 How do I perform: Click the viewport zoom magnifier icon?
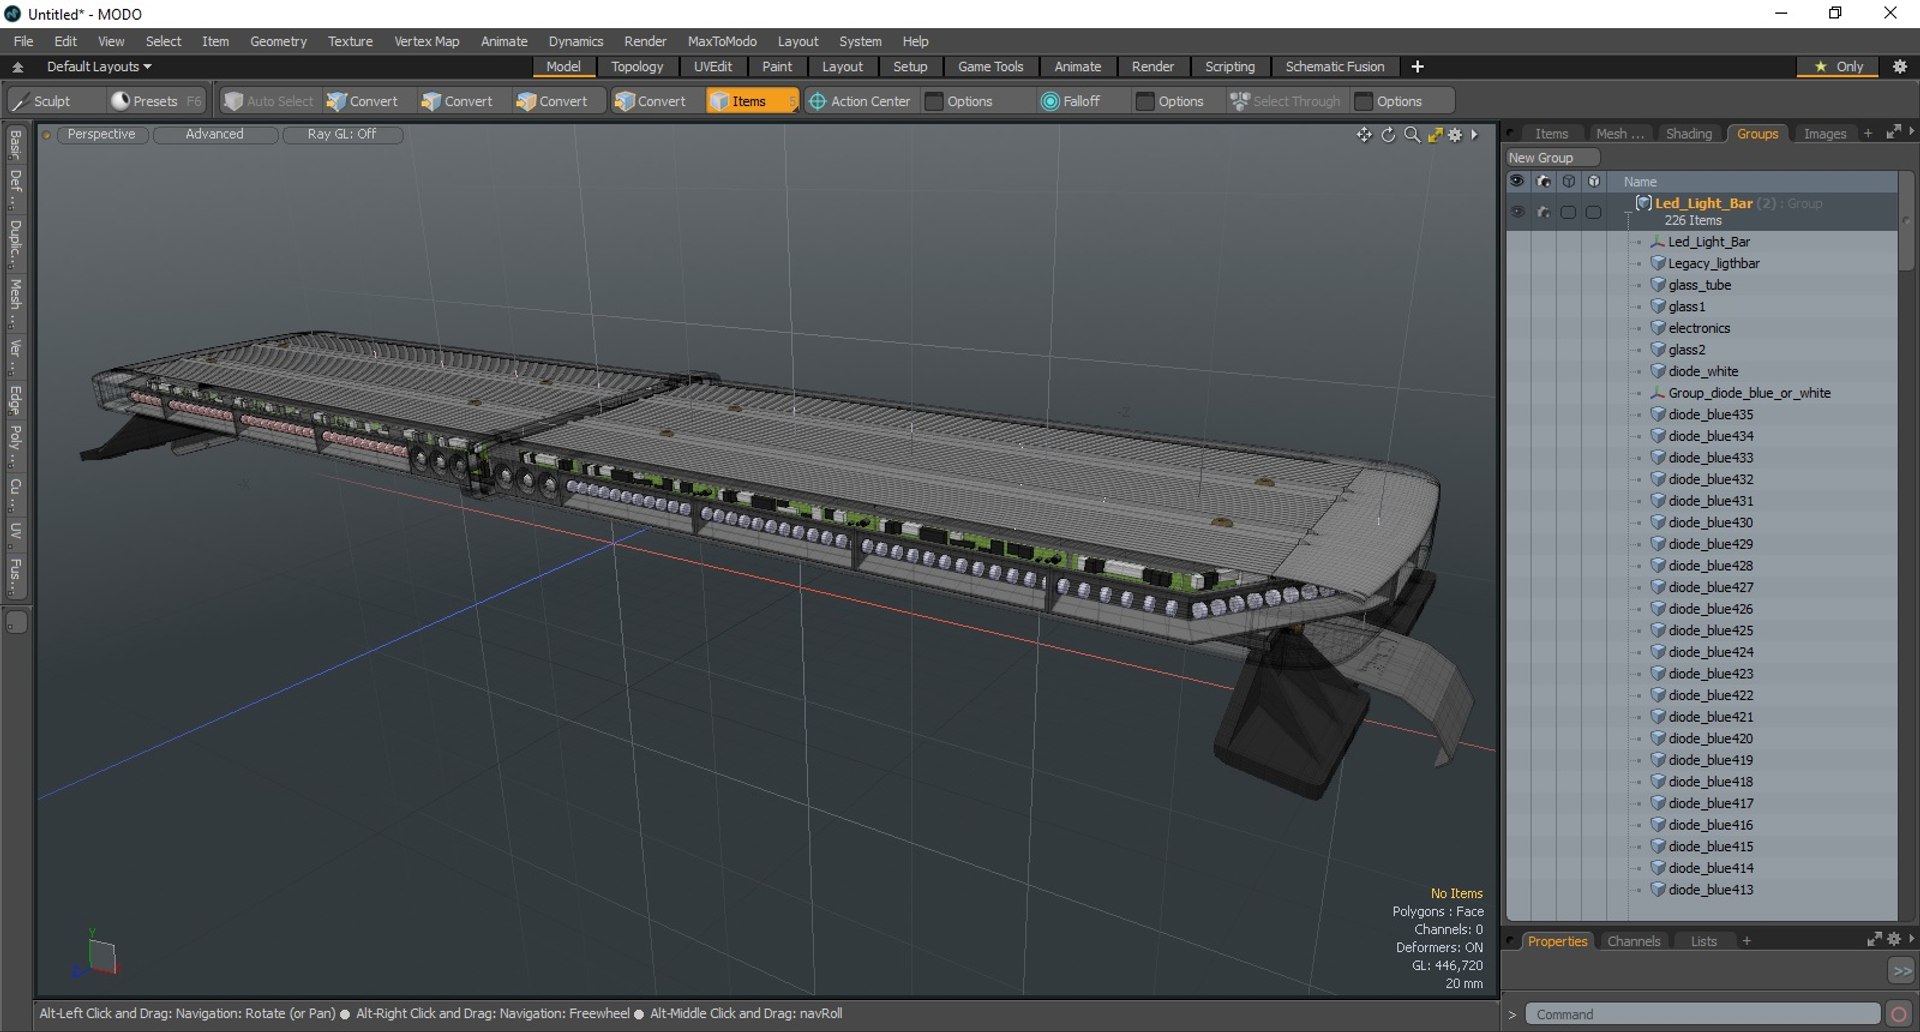pos(1412,135)
